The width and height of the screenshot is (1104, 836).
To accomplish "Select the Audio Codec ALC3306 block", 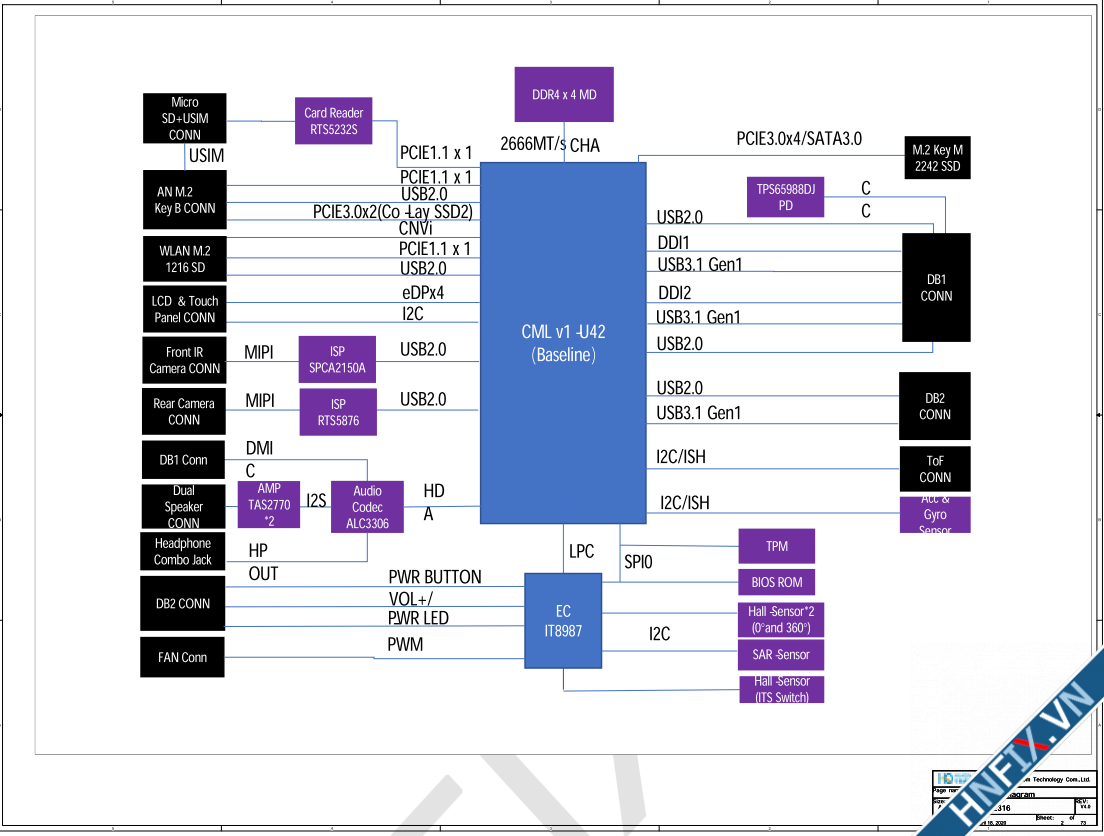I will (x=367, y=507).
